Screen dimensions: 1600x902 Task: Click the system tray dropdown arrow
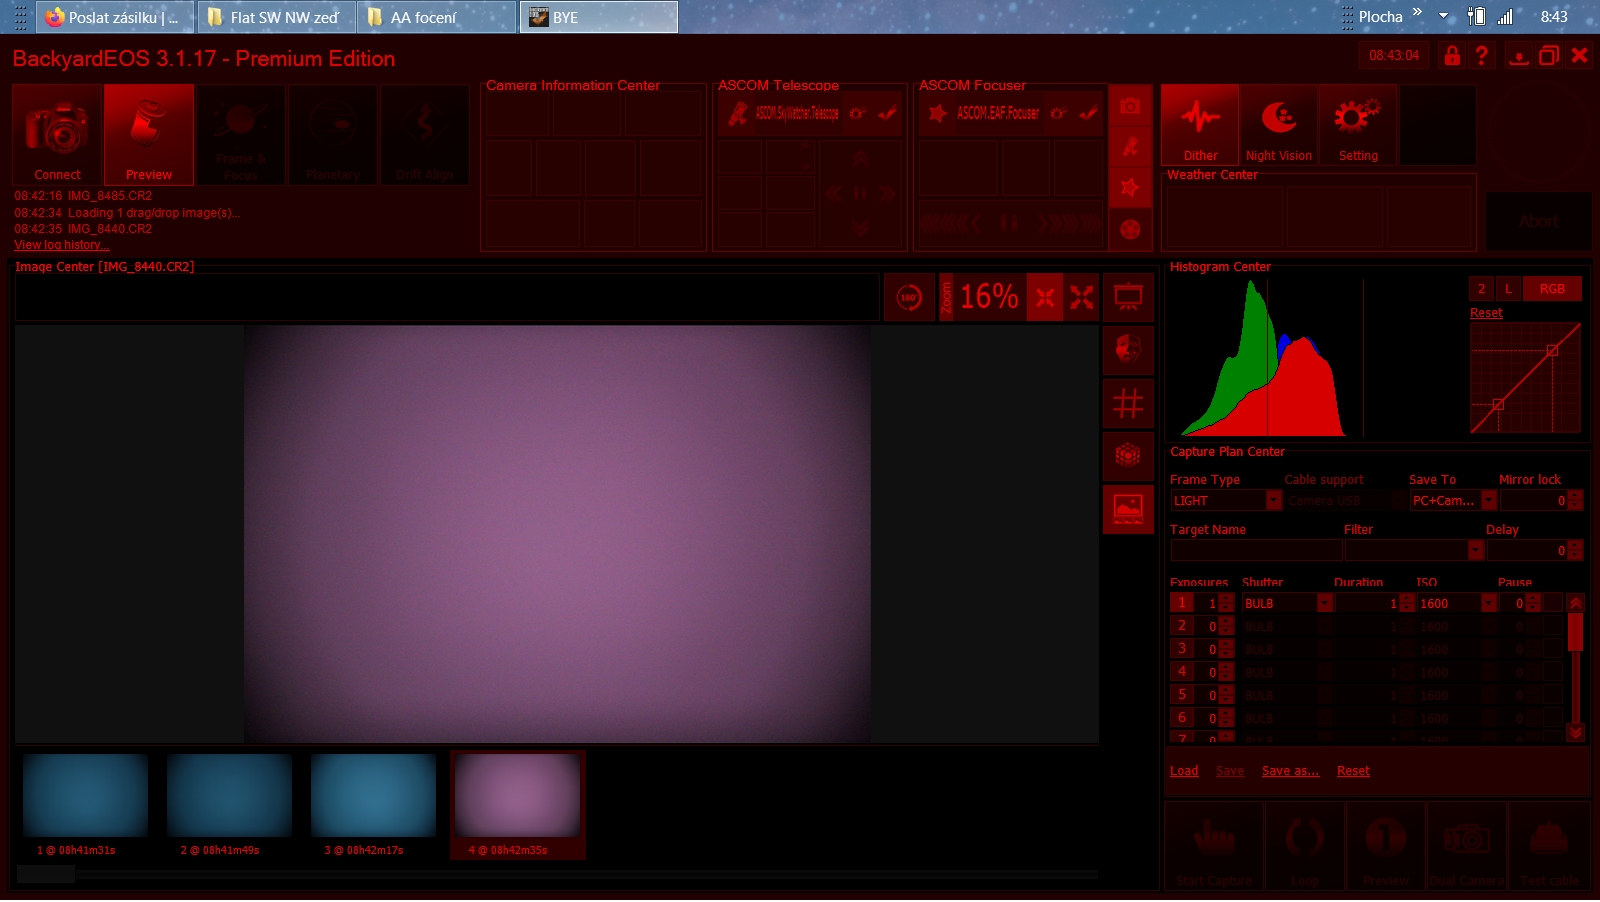[x=1443, y=16]
